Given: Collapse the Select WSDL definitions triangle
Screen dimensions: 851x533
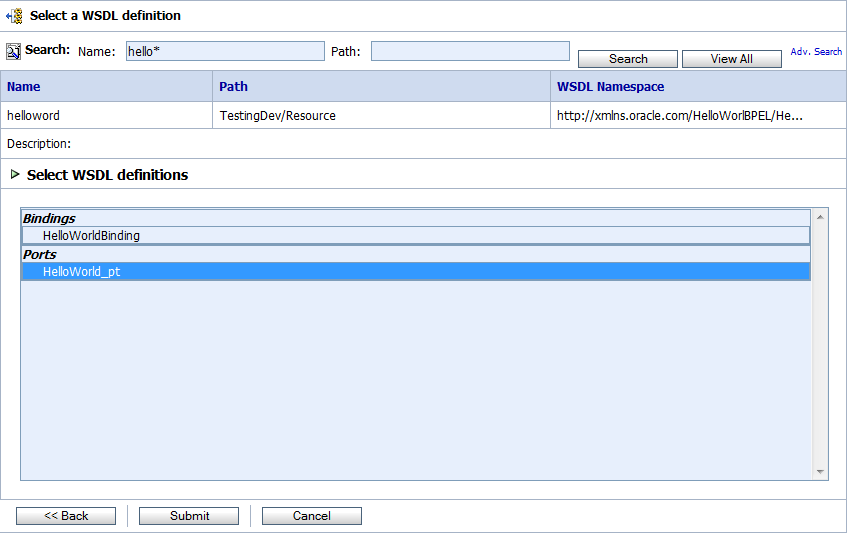Looking at the screenshot, I should 15,174.
